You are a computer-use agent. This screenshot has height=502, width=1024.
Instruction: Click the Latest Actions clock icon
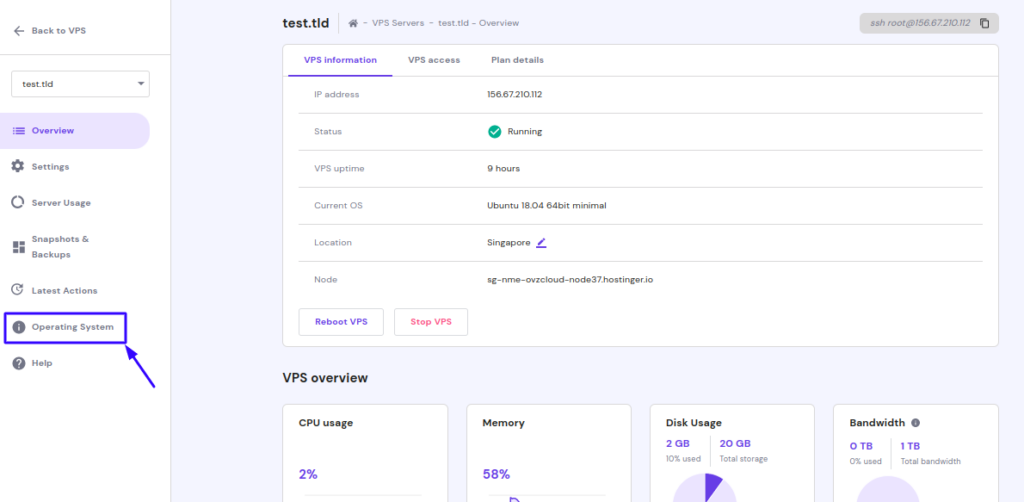coord(18,290)
